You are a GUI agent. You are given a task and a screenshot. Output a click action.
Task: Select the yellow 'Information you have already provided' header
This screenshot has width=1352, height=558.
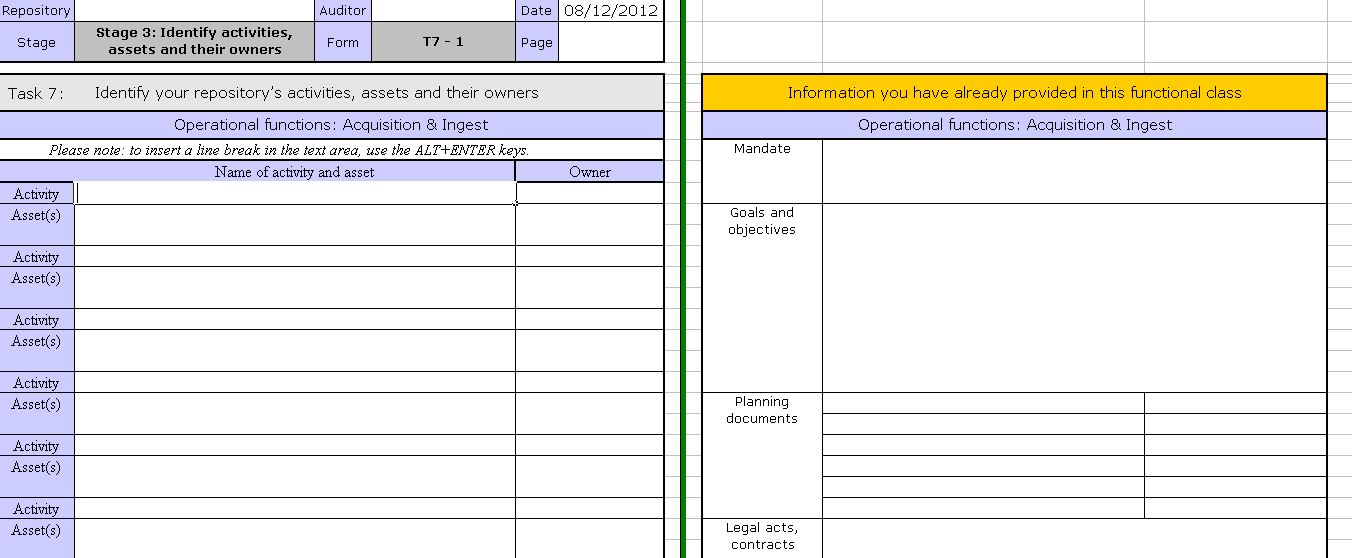1014,93
